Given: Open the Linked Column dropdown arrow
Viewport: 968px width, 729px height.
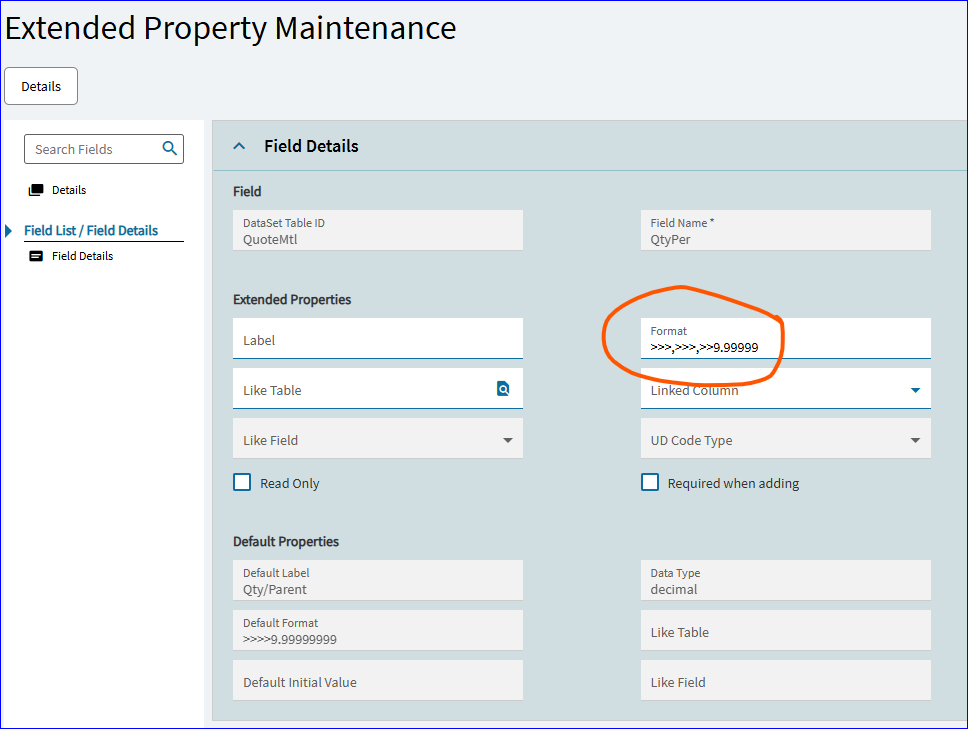Looking at the screenshot, I should pos(916,390).
